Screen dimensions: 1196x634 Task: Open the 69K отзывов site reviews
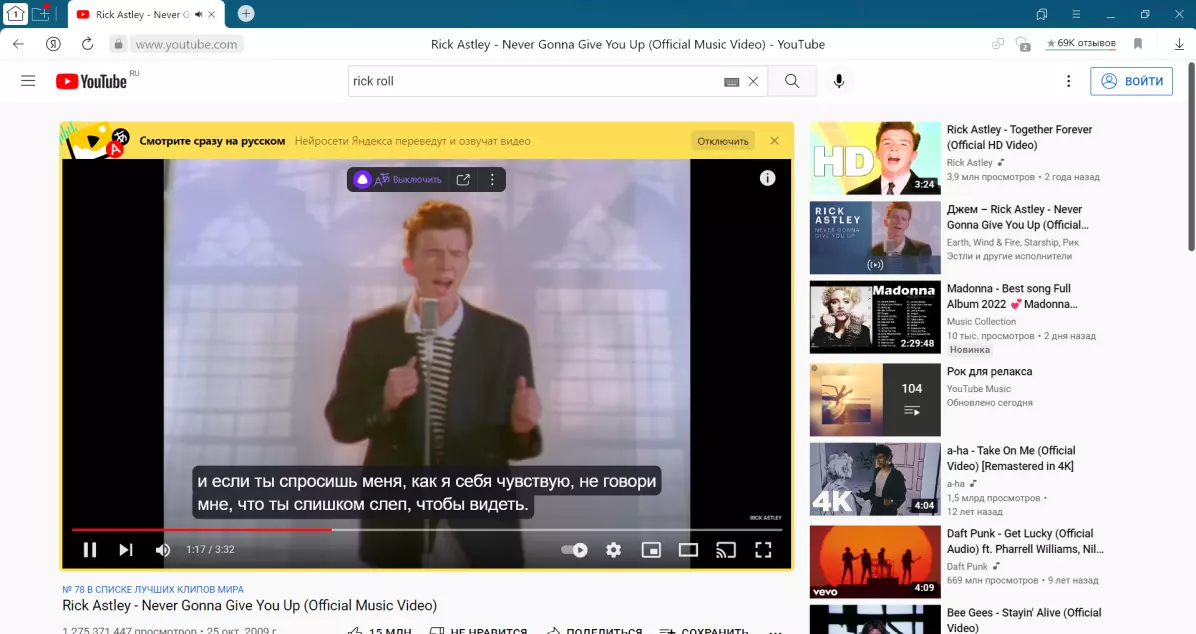coord(1081,43)
